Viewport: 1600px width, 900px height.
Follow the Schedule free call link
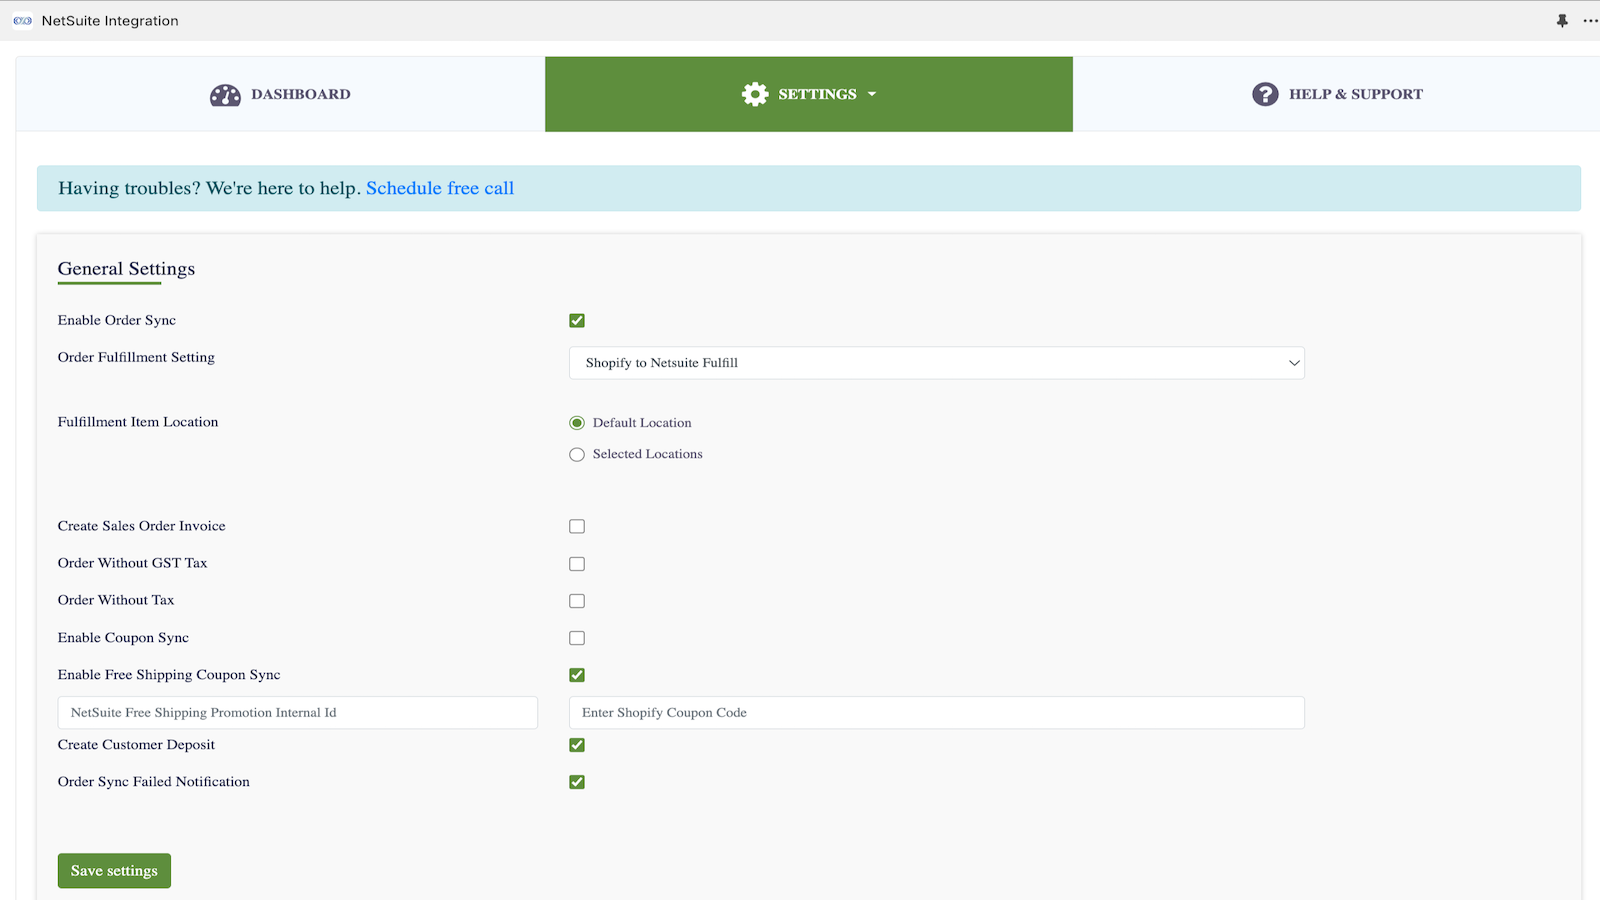coord(440,188)
